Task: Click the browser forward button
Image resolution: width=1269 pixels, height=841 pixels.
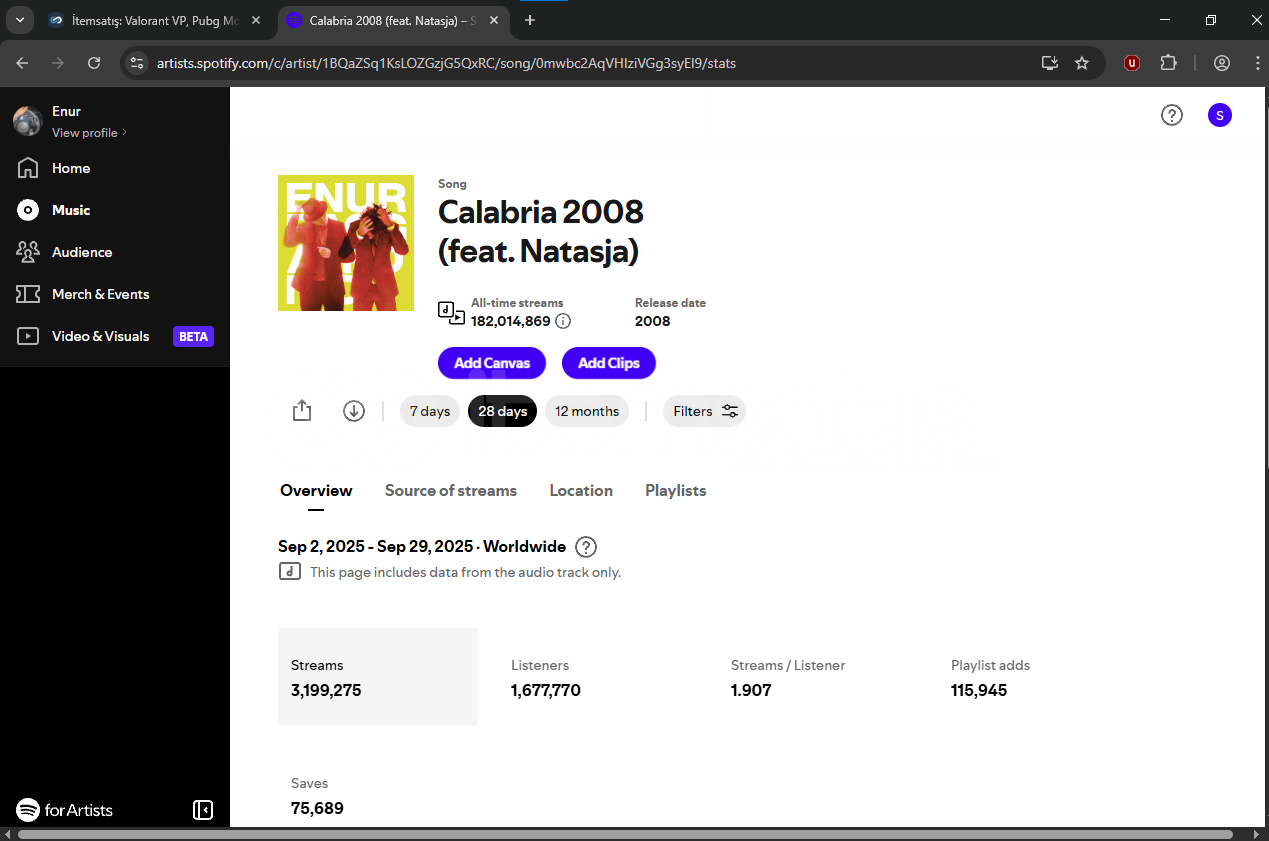Action: point(58,63)
